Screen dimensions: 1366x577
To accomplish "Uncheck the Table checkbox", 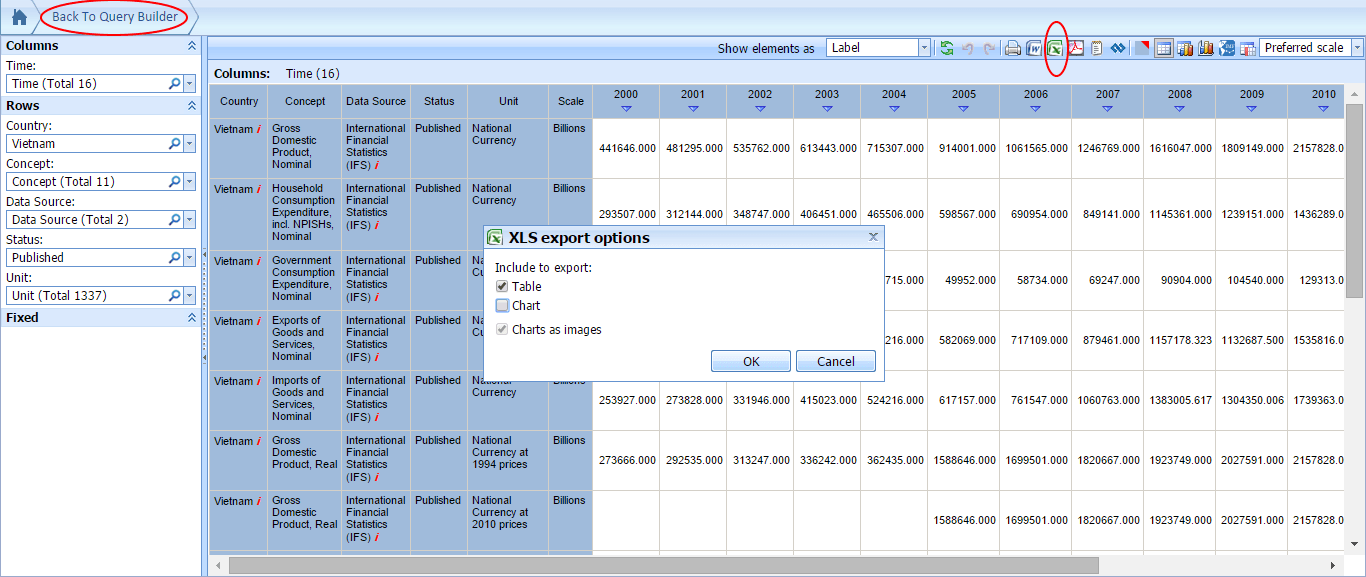I will [x=502, y=287].
